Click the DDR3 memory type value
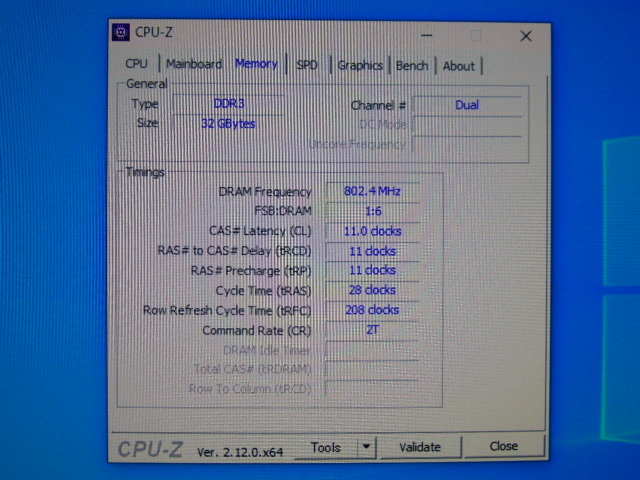This screenshot has height=480, width=640. [x=229, y=104]
